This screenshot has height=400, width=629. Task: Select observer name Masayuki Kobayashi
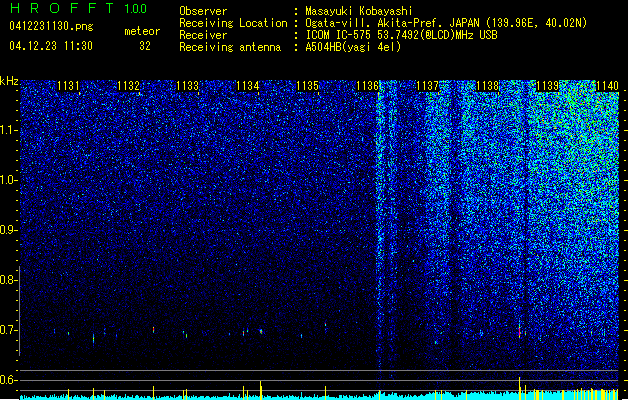359,11
